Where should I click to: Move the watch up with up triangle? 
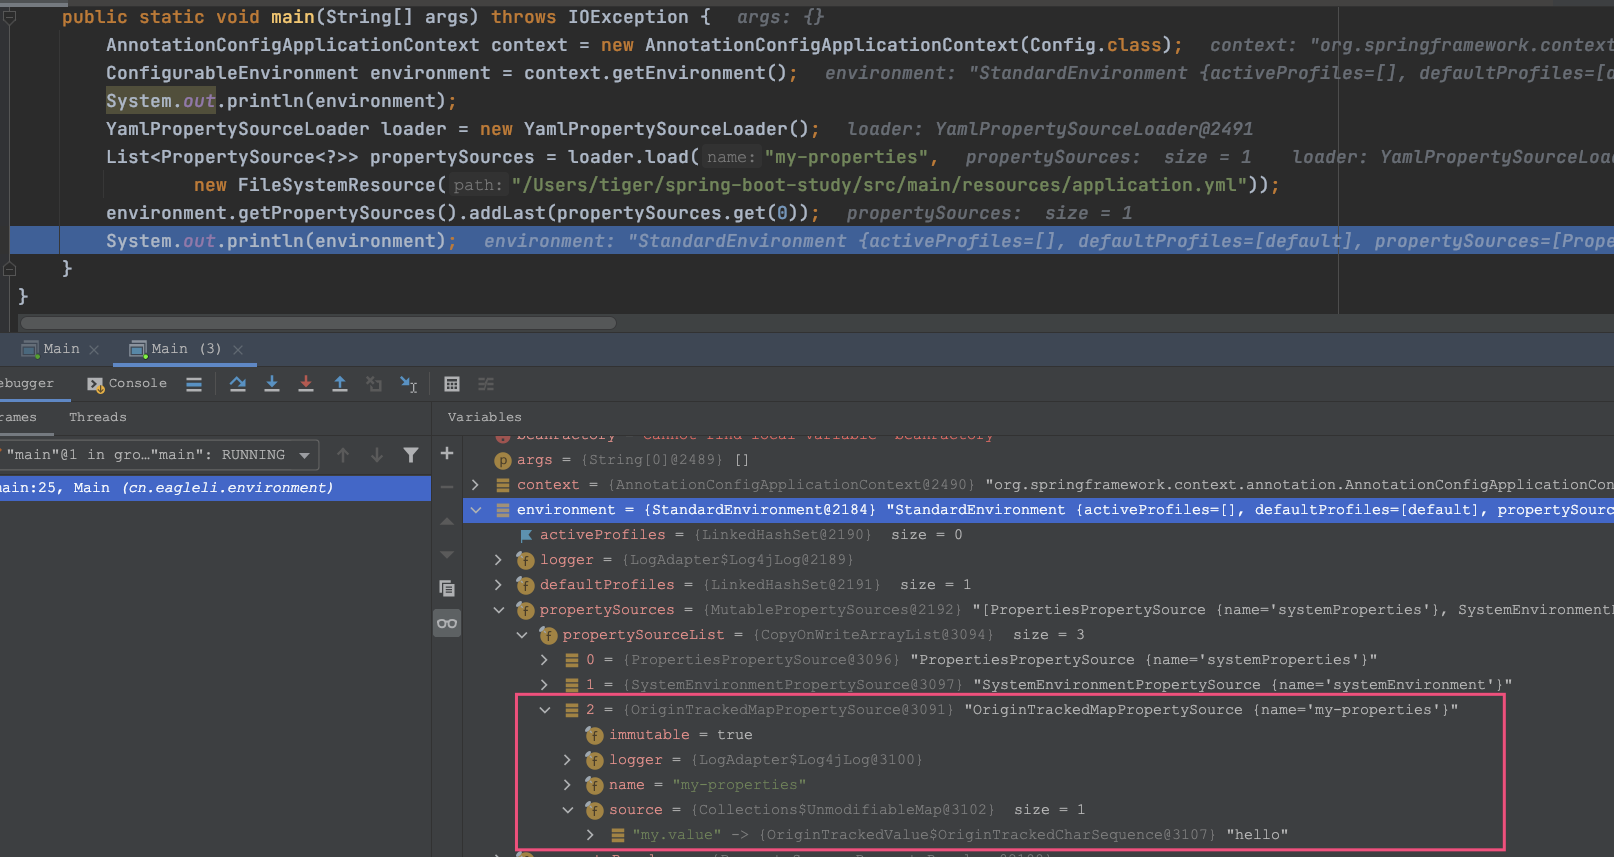tap(447, 521)
